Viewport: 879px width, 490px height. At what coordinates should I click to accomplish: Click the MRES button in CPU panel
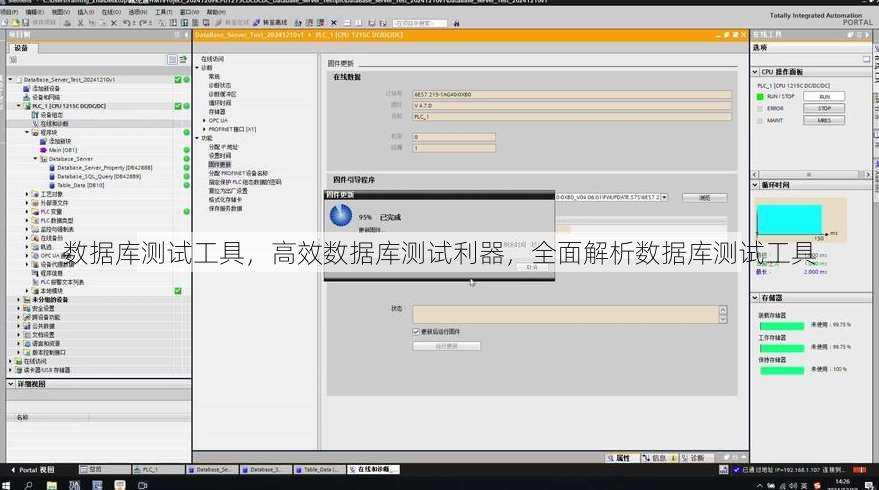click(824, 120)
